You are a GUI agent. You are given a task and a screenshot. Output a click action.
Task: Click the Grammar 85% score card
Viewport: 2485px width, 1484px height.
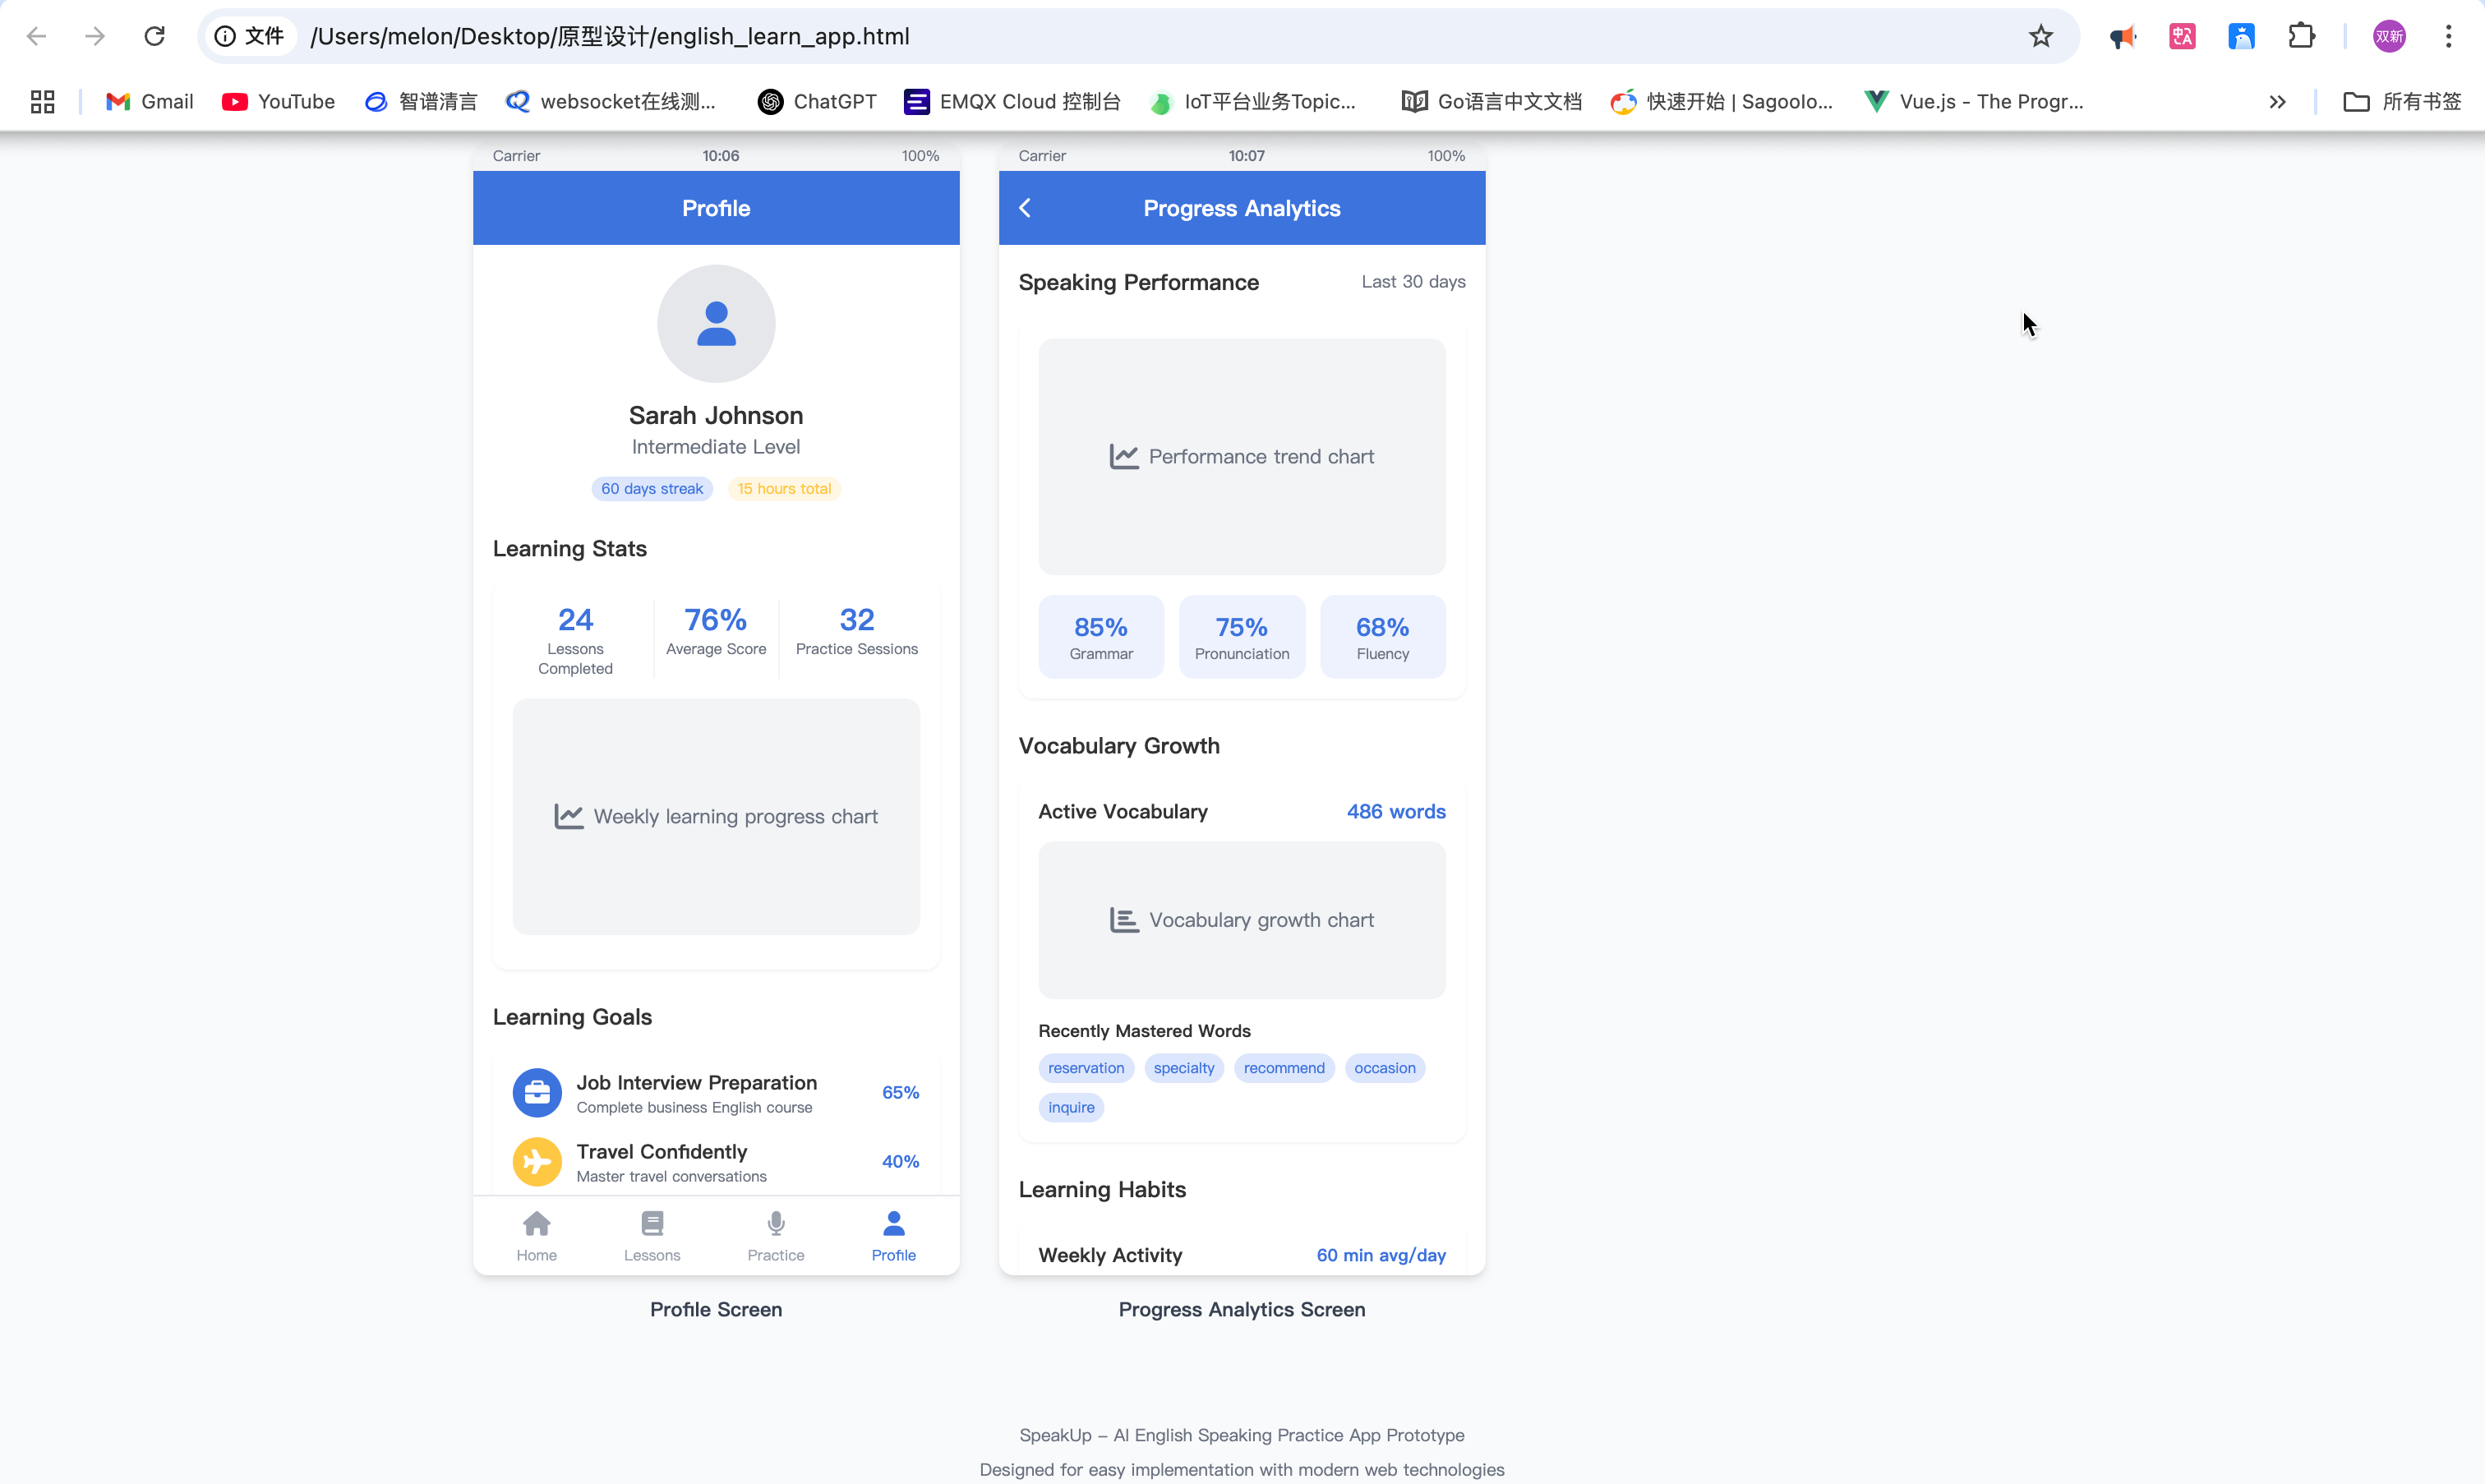click(x=1101, y=637)
